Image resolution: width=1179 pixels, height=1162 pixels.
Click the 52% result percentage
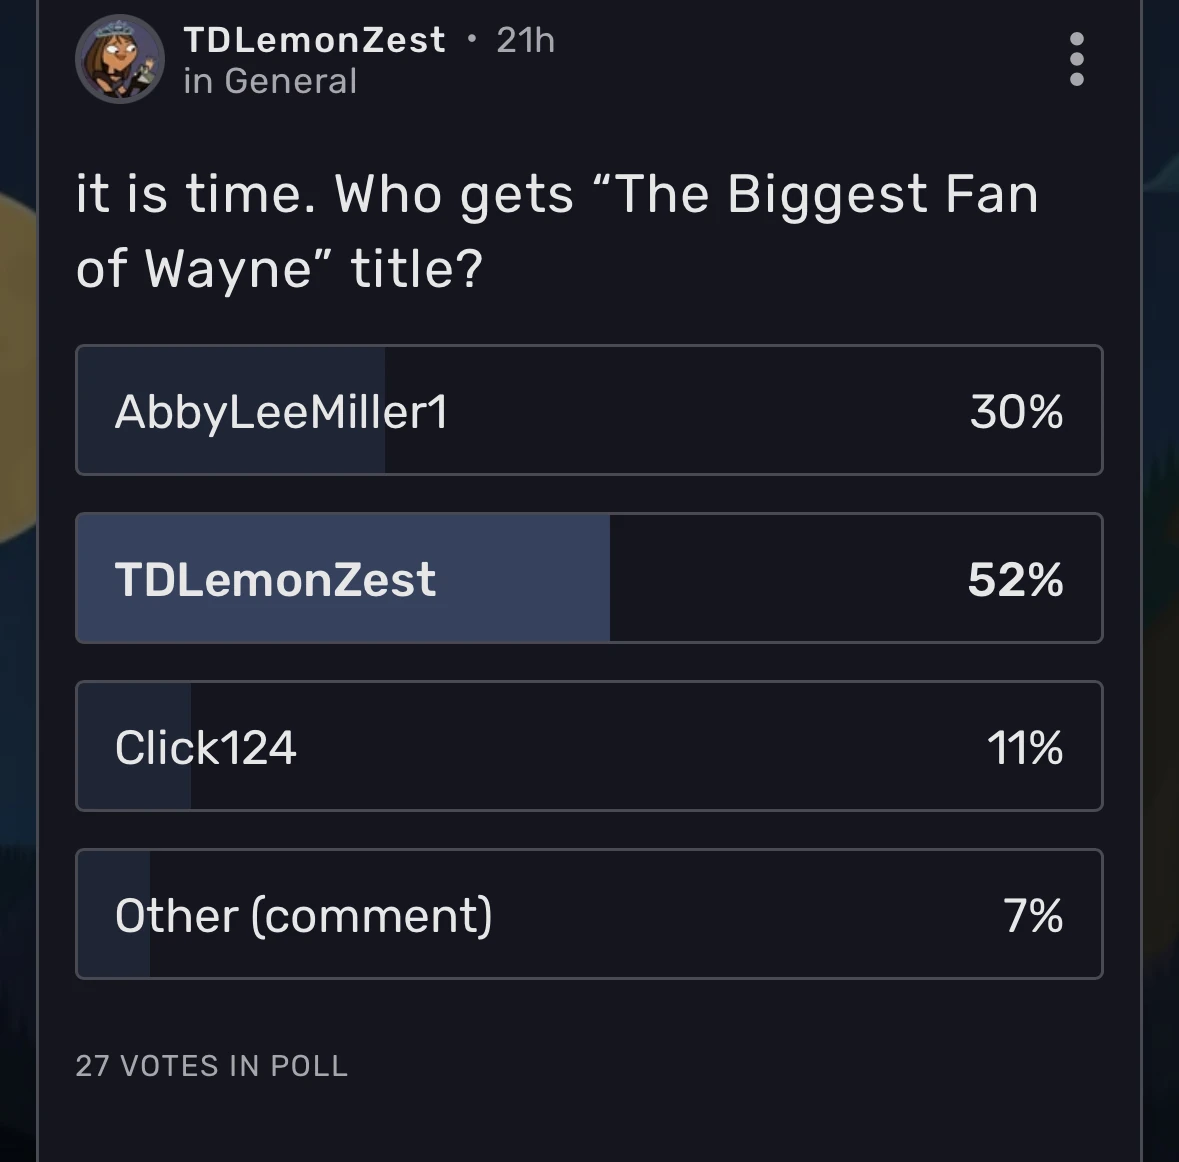1015,579
